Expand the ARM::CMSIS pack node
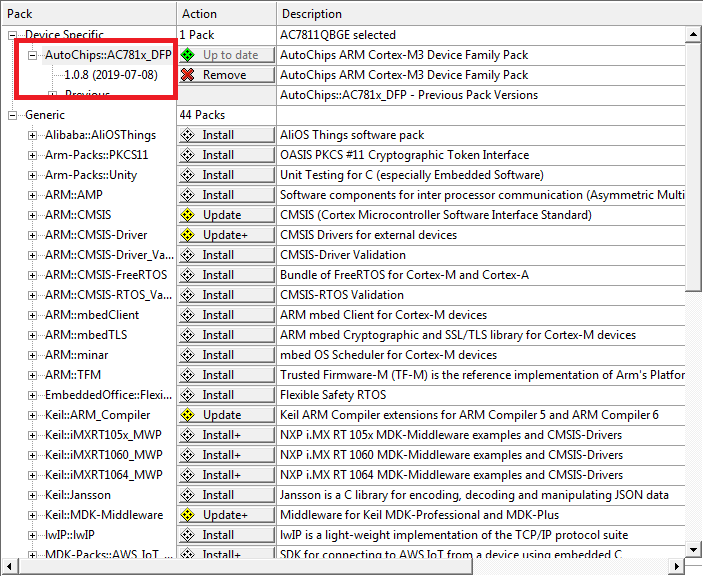Image resolution: width=704 pixels, height=577 pixels. 32,215
